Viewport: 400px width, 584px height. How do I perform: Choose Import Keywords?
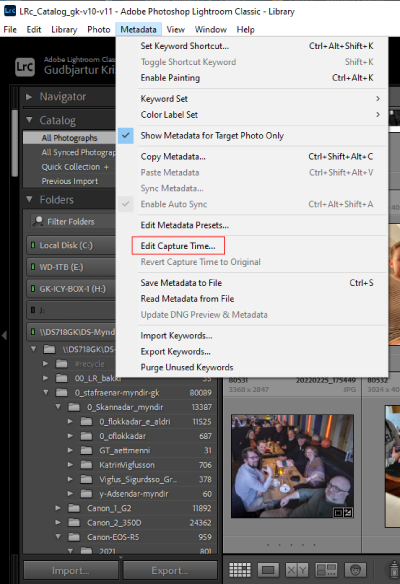(252, 336)
